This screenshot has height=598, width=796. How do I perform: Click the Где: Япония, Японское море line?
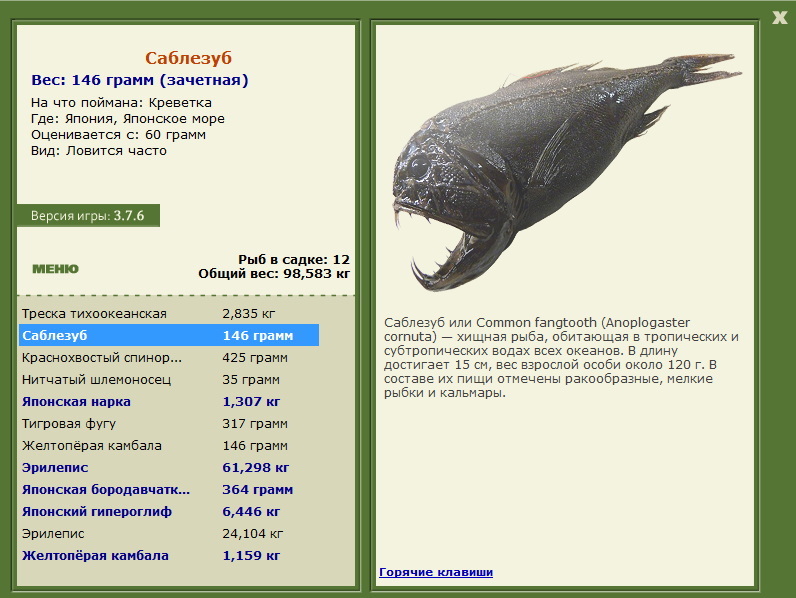(x=128, y=119)
